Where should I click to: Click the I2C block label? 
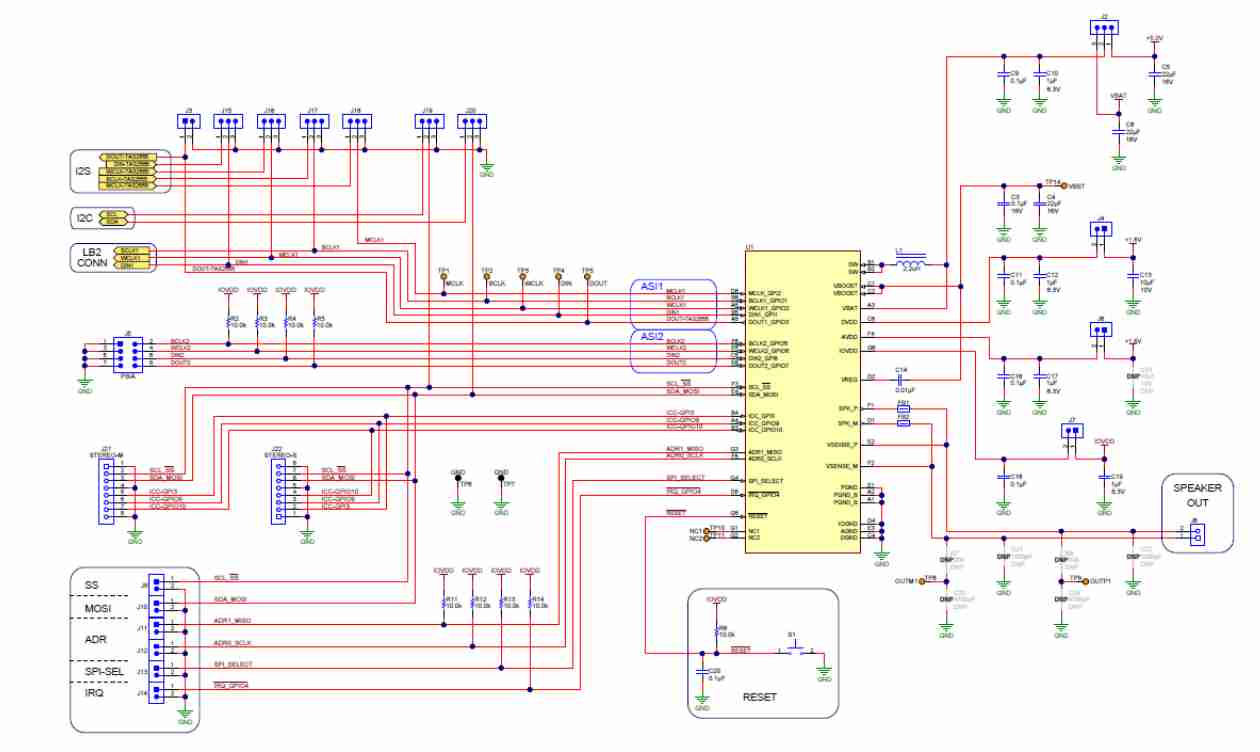(x=84, y=218)
